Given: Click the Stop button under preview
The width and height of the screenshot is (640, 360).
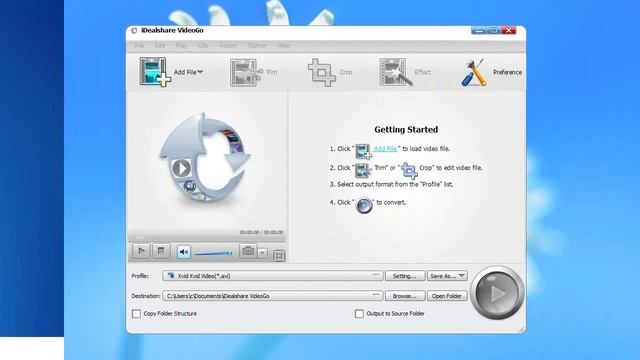Looking at the screenshot, I should click(x=161, y=251).
